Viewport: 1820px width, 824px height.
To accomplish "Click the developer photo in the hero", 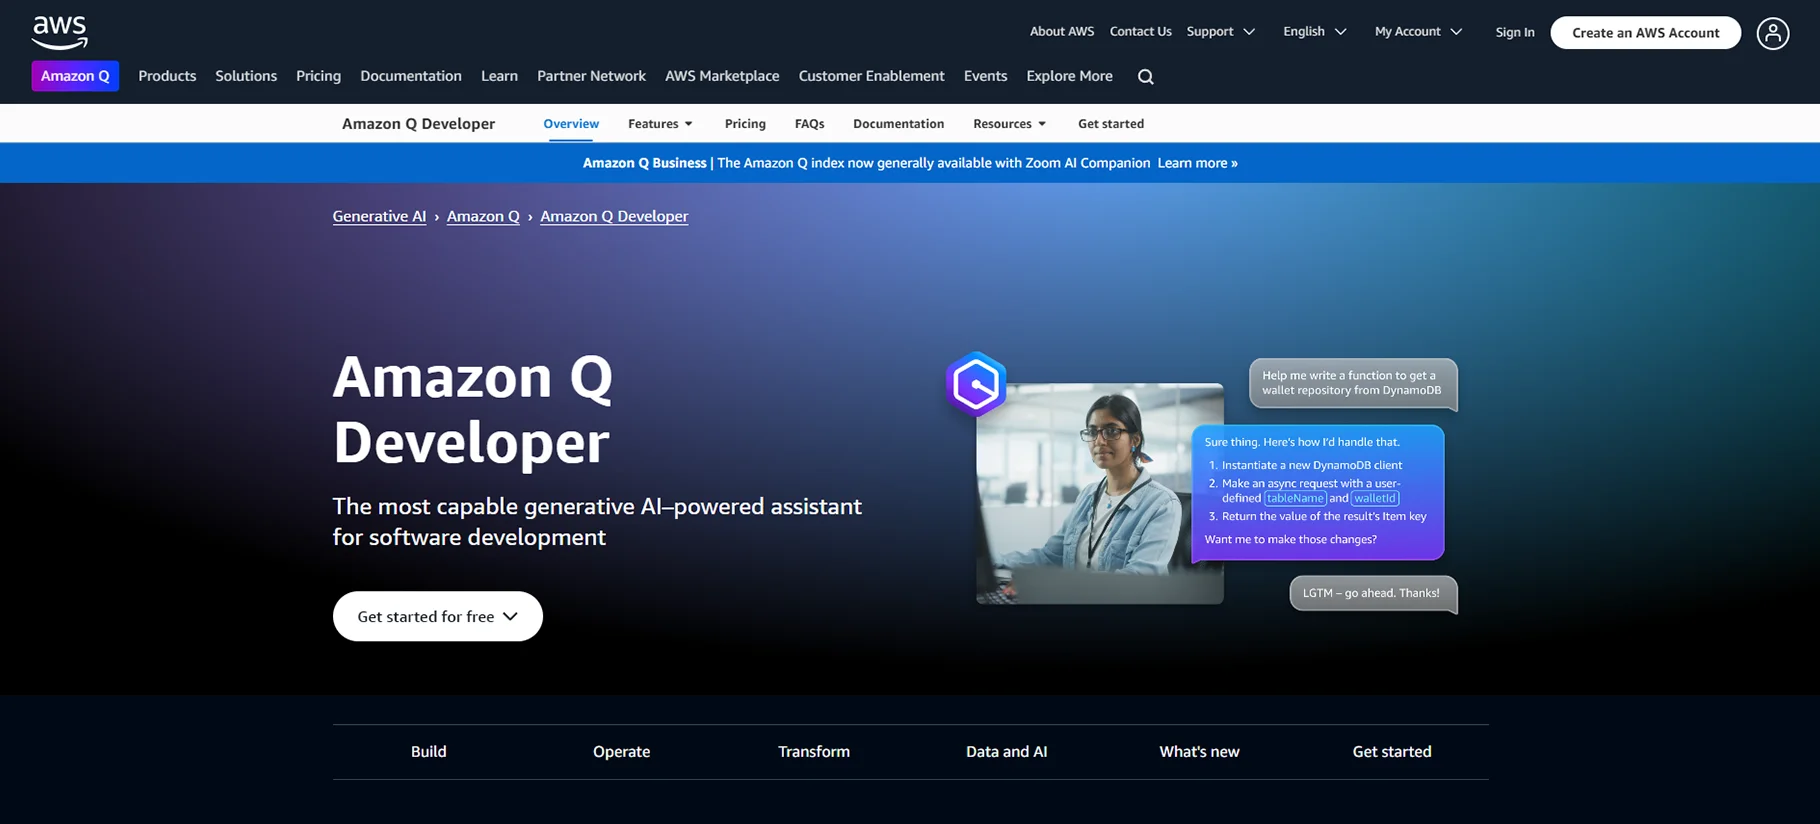I will (1099, 494).
